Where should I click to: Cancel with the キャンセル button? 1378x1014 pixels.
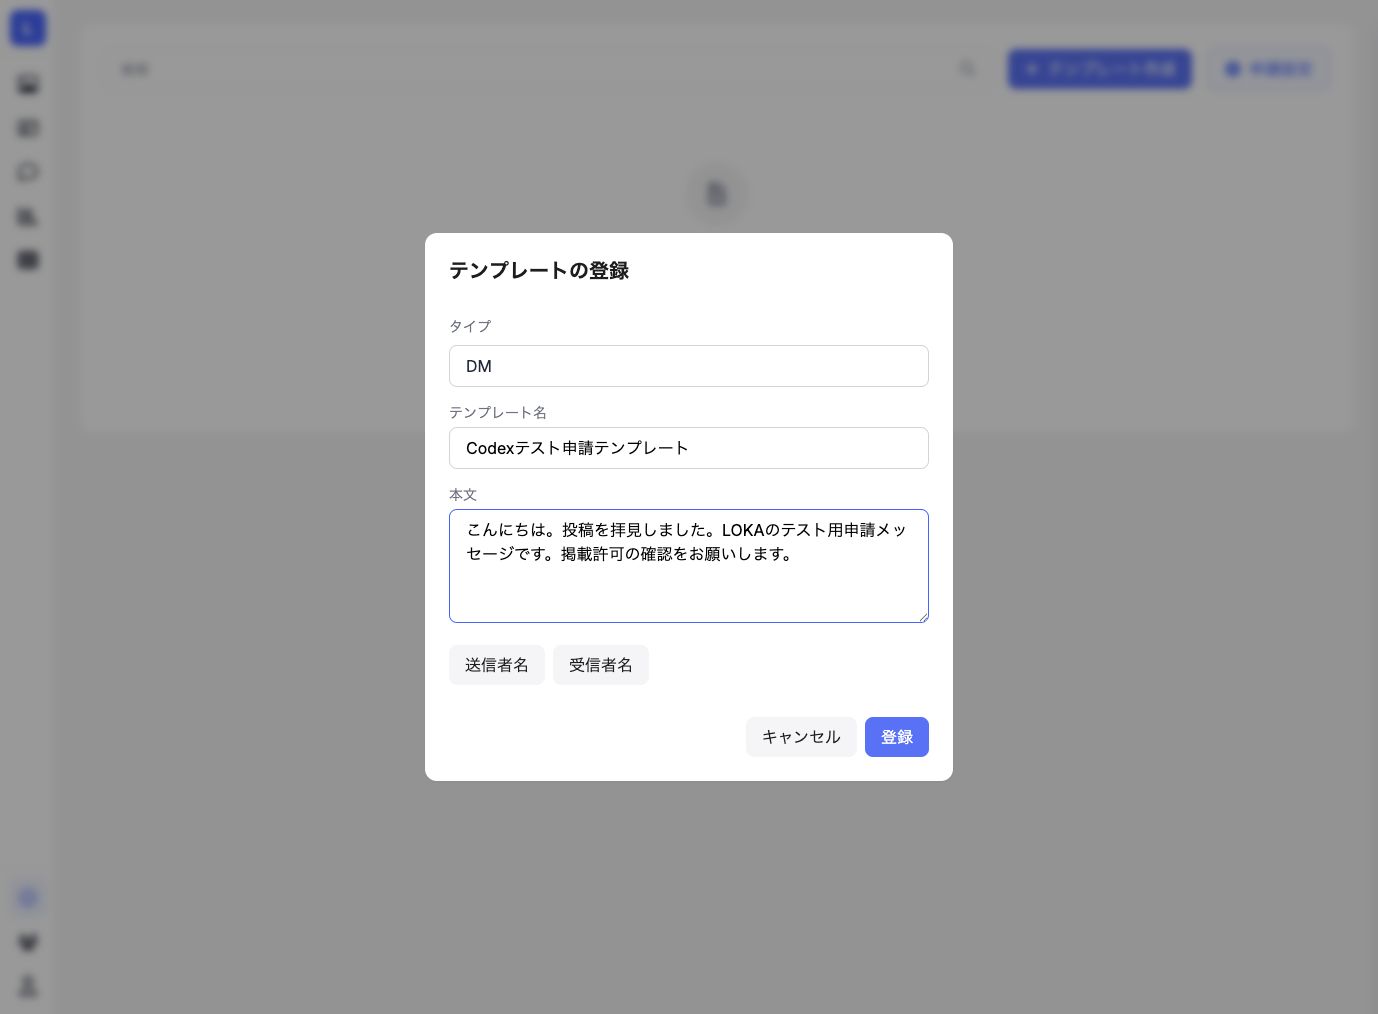[801, 737]
